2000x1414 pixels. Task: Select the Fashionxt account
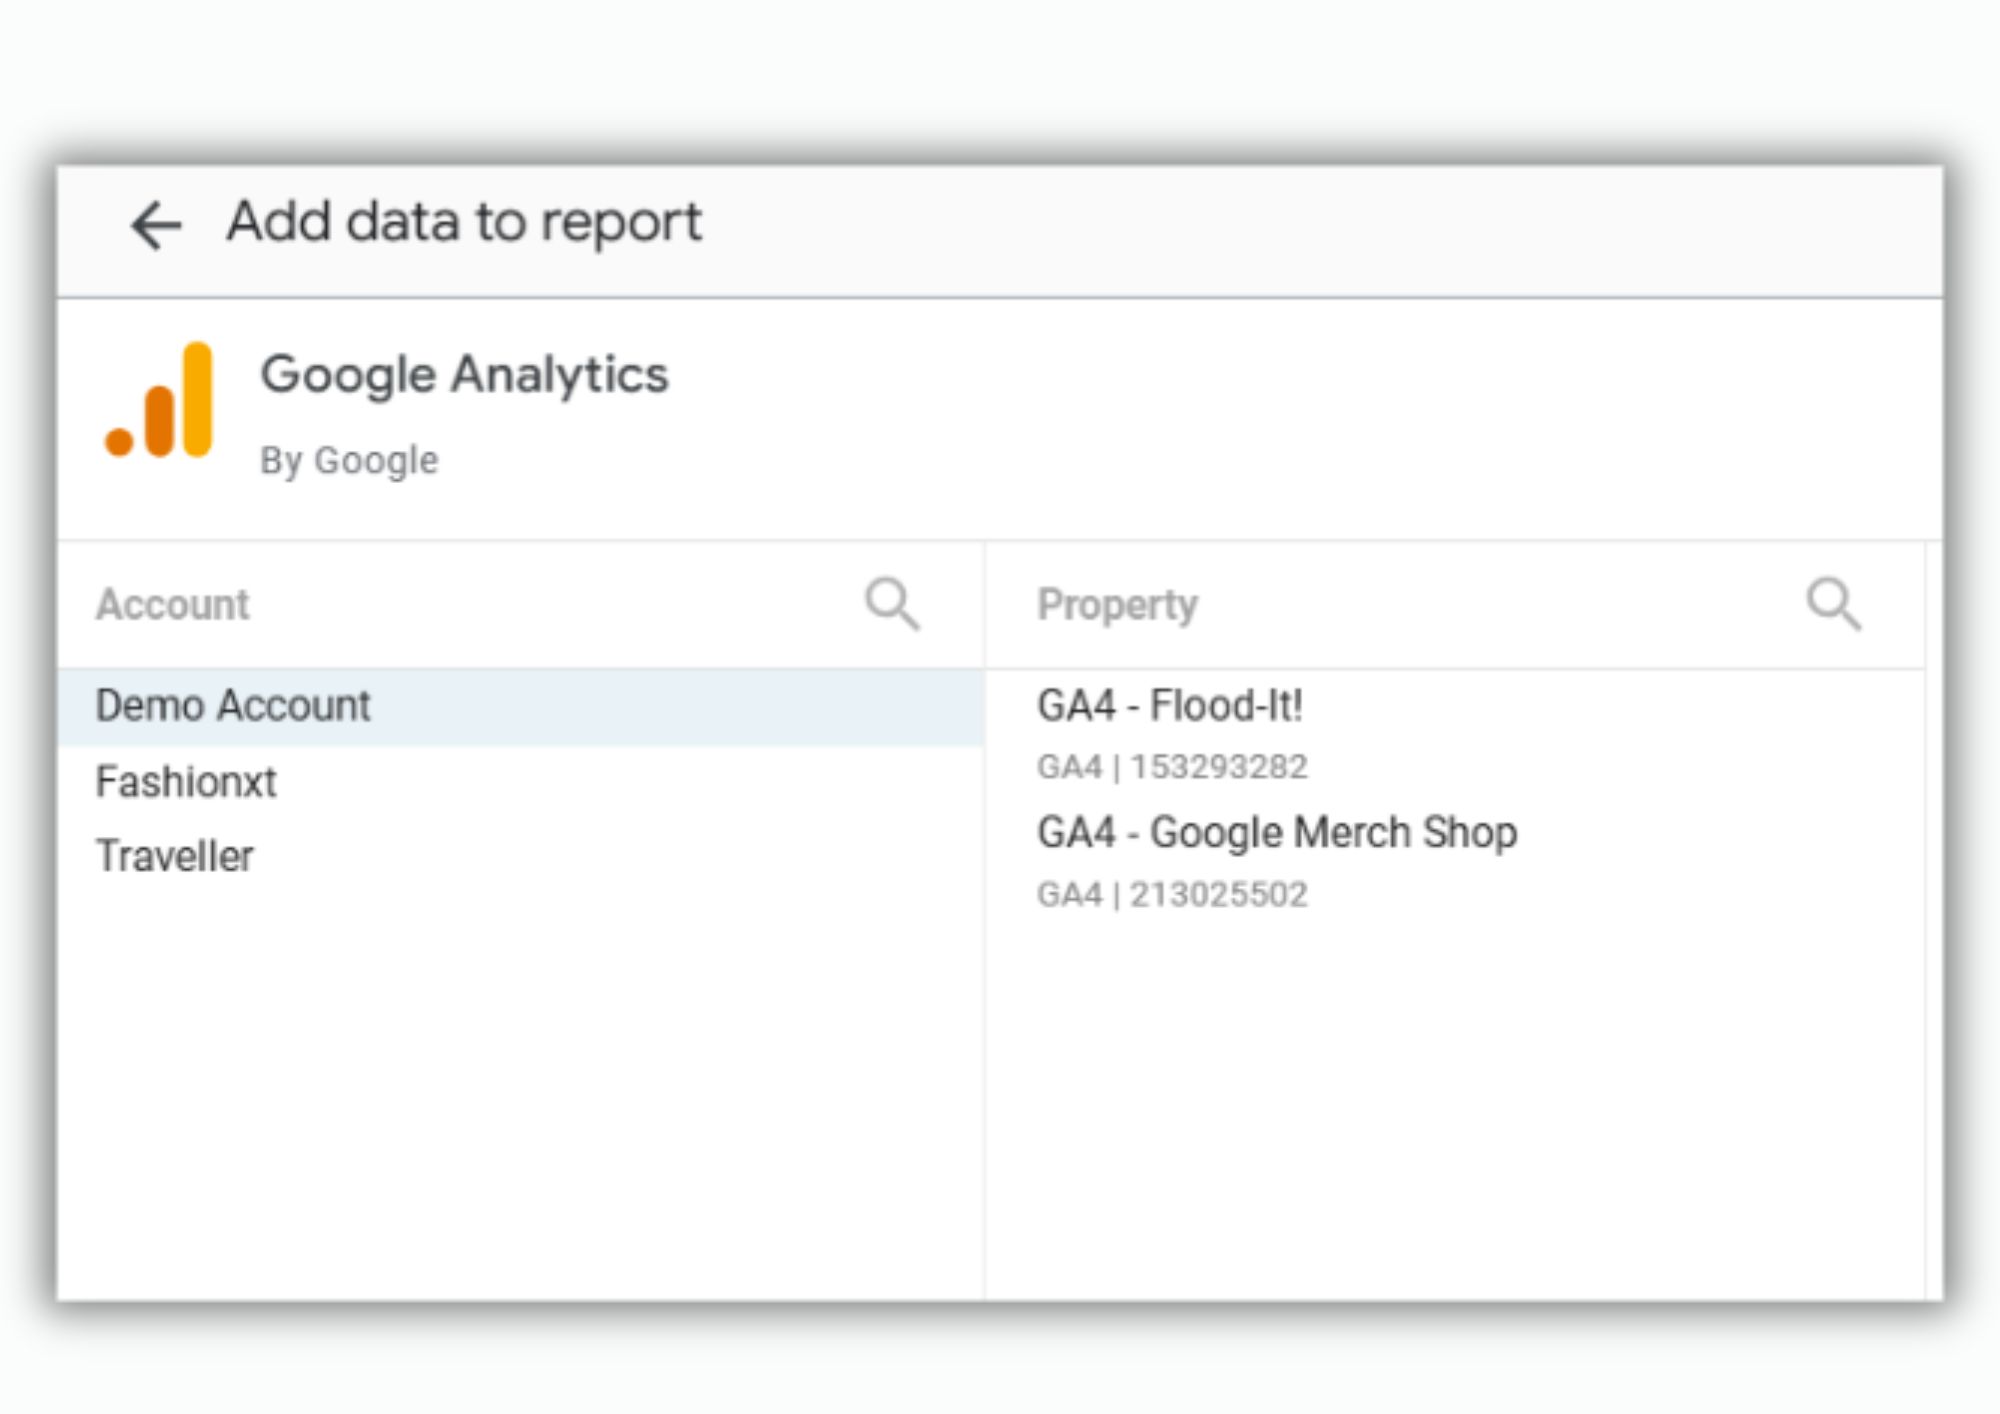pos(186,782)
